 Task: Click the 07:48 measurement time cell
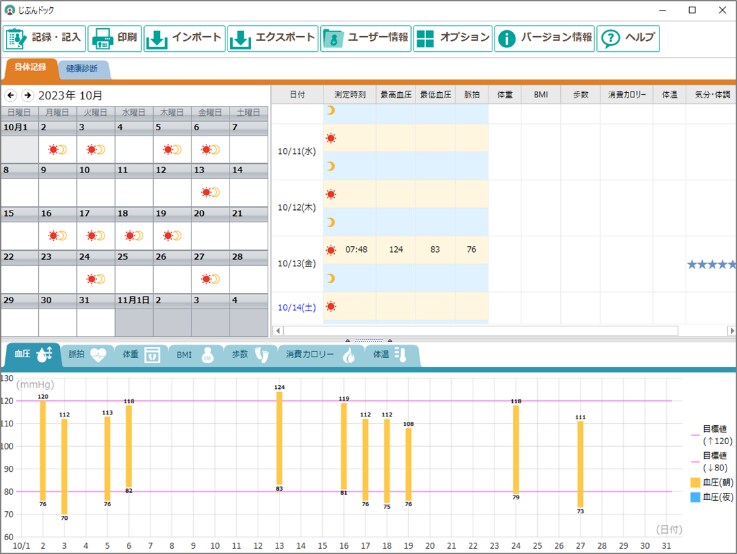click(356, 250)
